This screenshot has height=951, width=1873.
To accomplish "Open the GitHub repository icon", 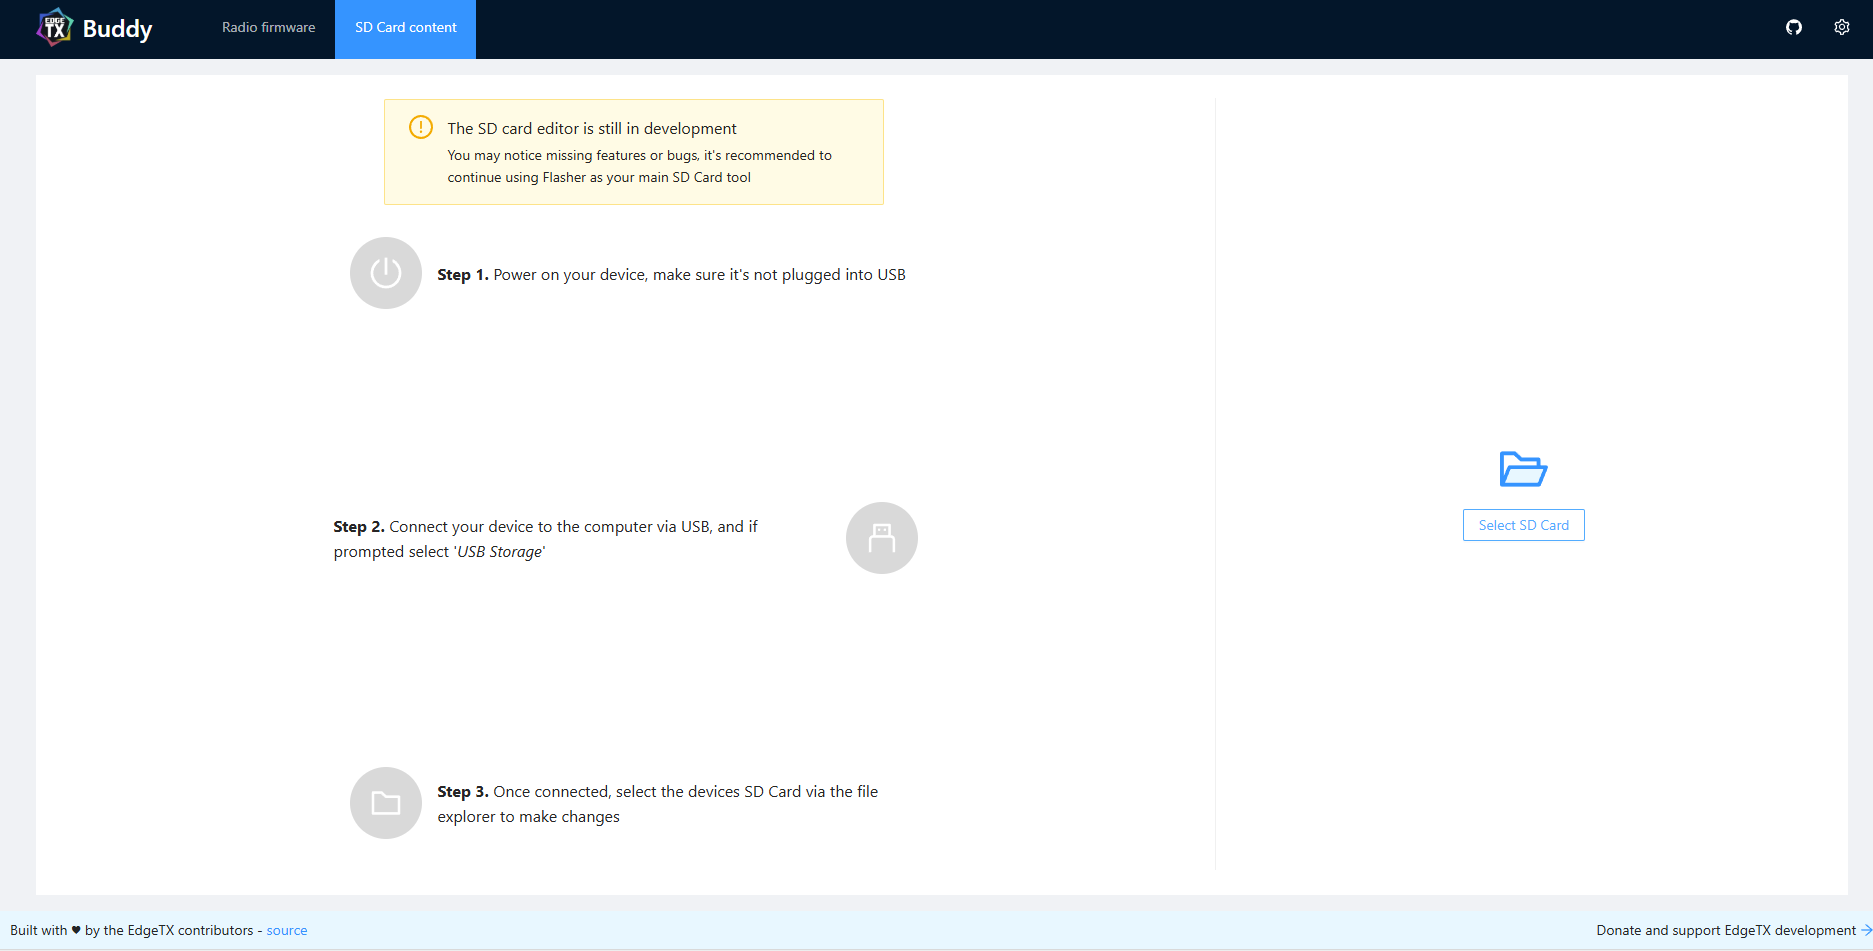I will tap(1793, 27).
